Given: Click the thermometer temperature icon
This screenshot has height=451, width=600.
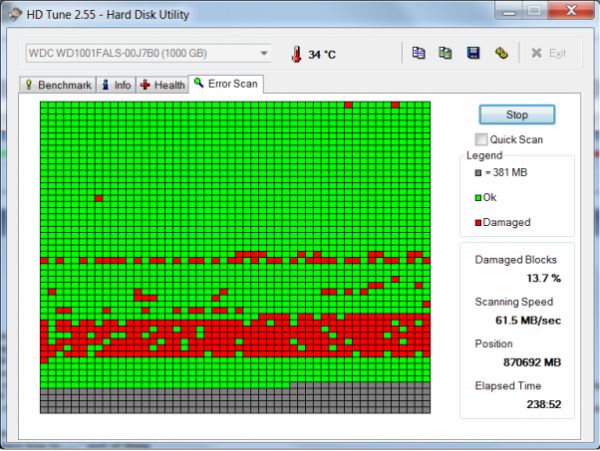Looking at the screenshot, I should pyautogui.click(x=296, y=54).
